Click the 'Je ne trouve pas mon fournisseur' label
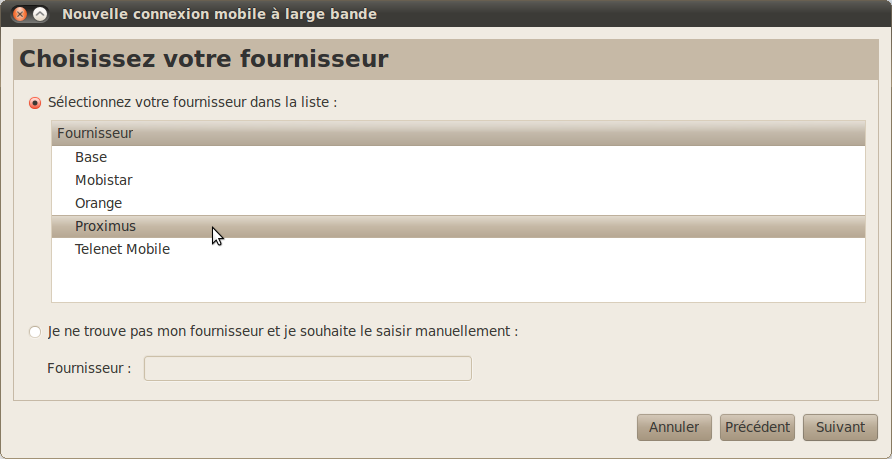The height and width of the screenshot is (459, 892). pyautogui.click(x=283, y=331)
